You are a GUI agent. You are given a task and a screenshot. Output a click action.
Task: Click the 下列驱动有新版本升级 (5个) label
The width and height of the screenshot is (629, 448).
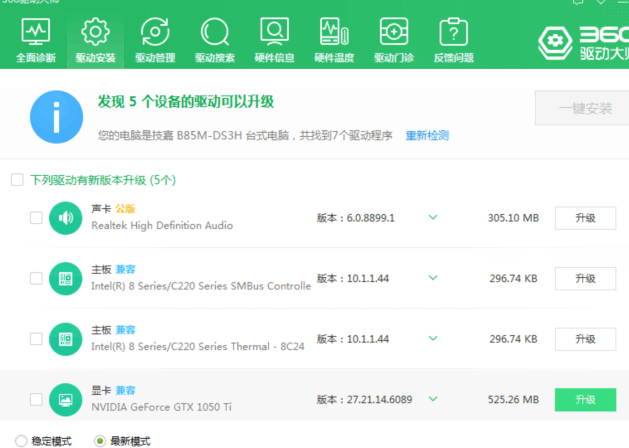tap(103, 180)
